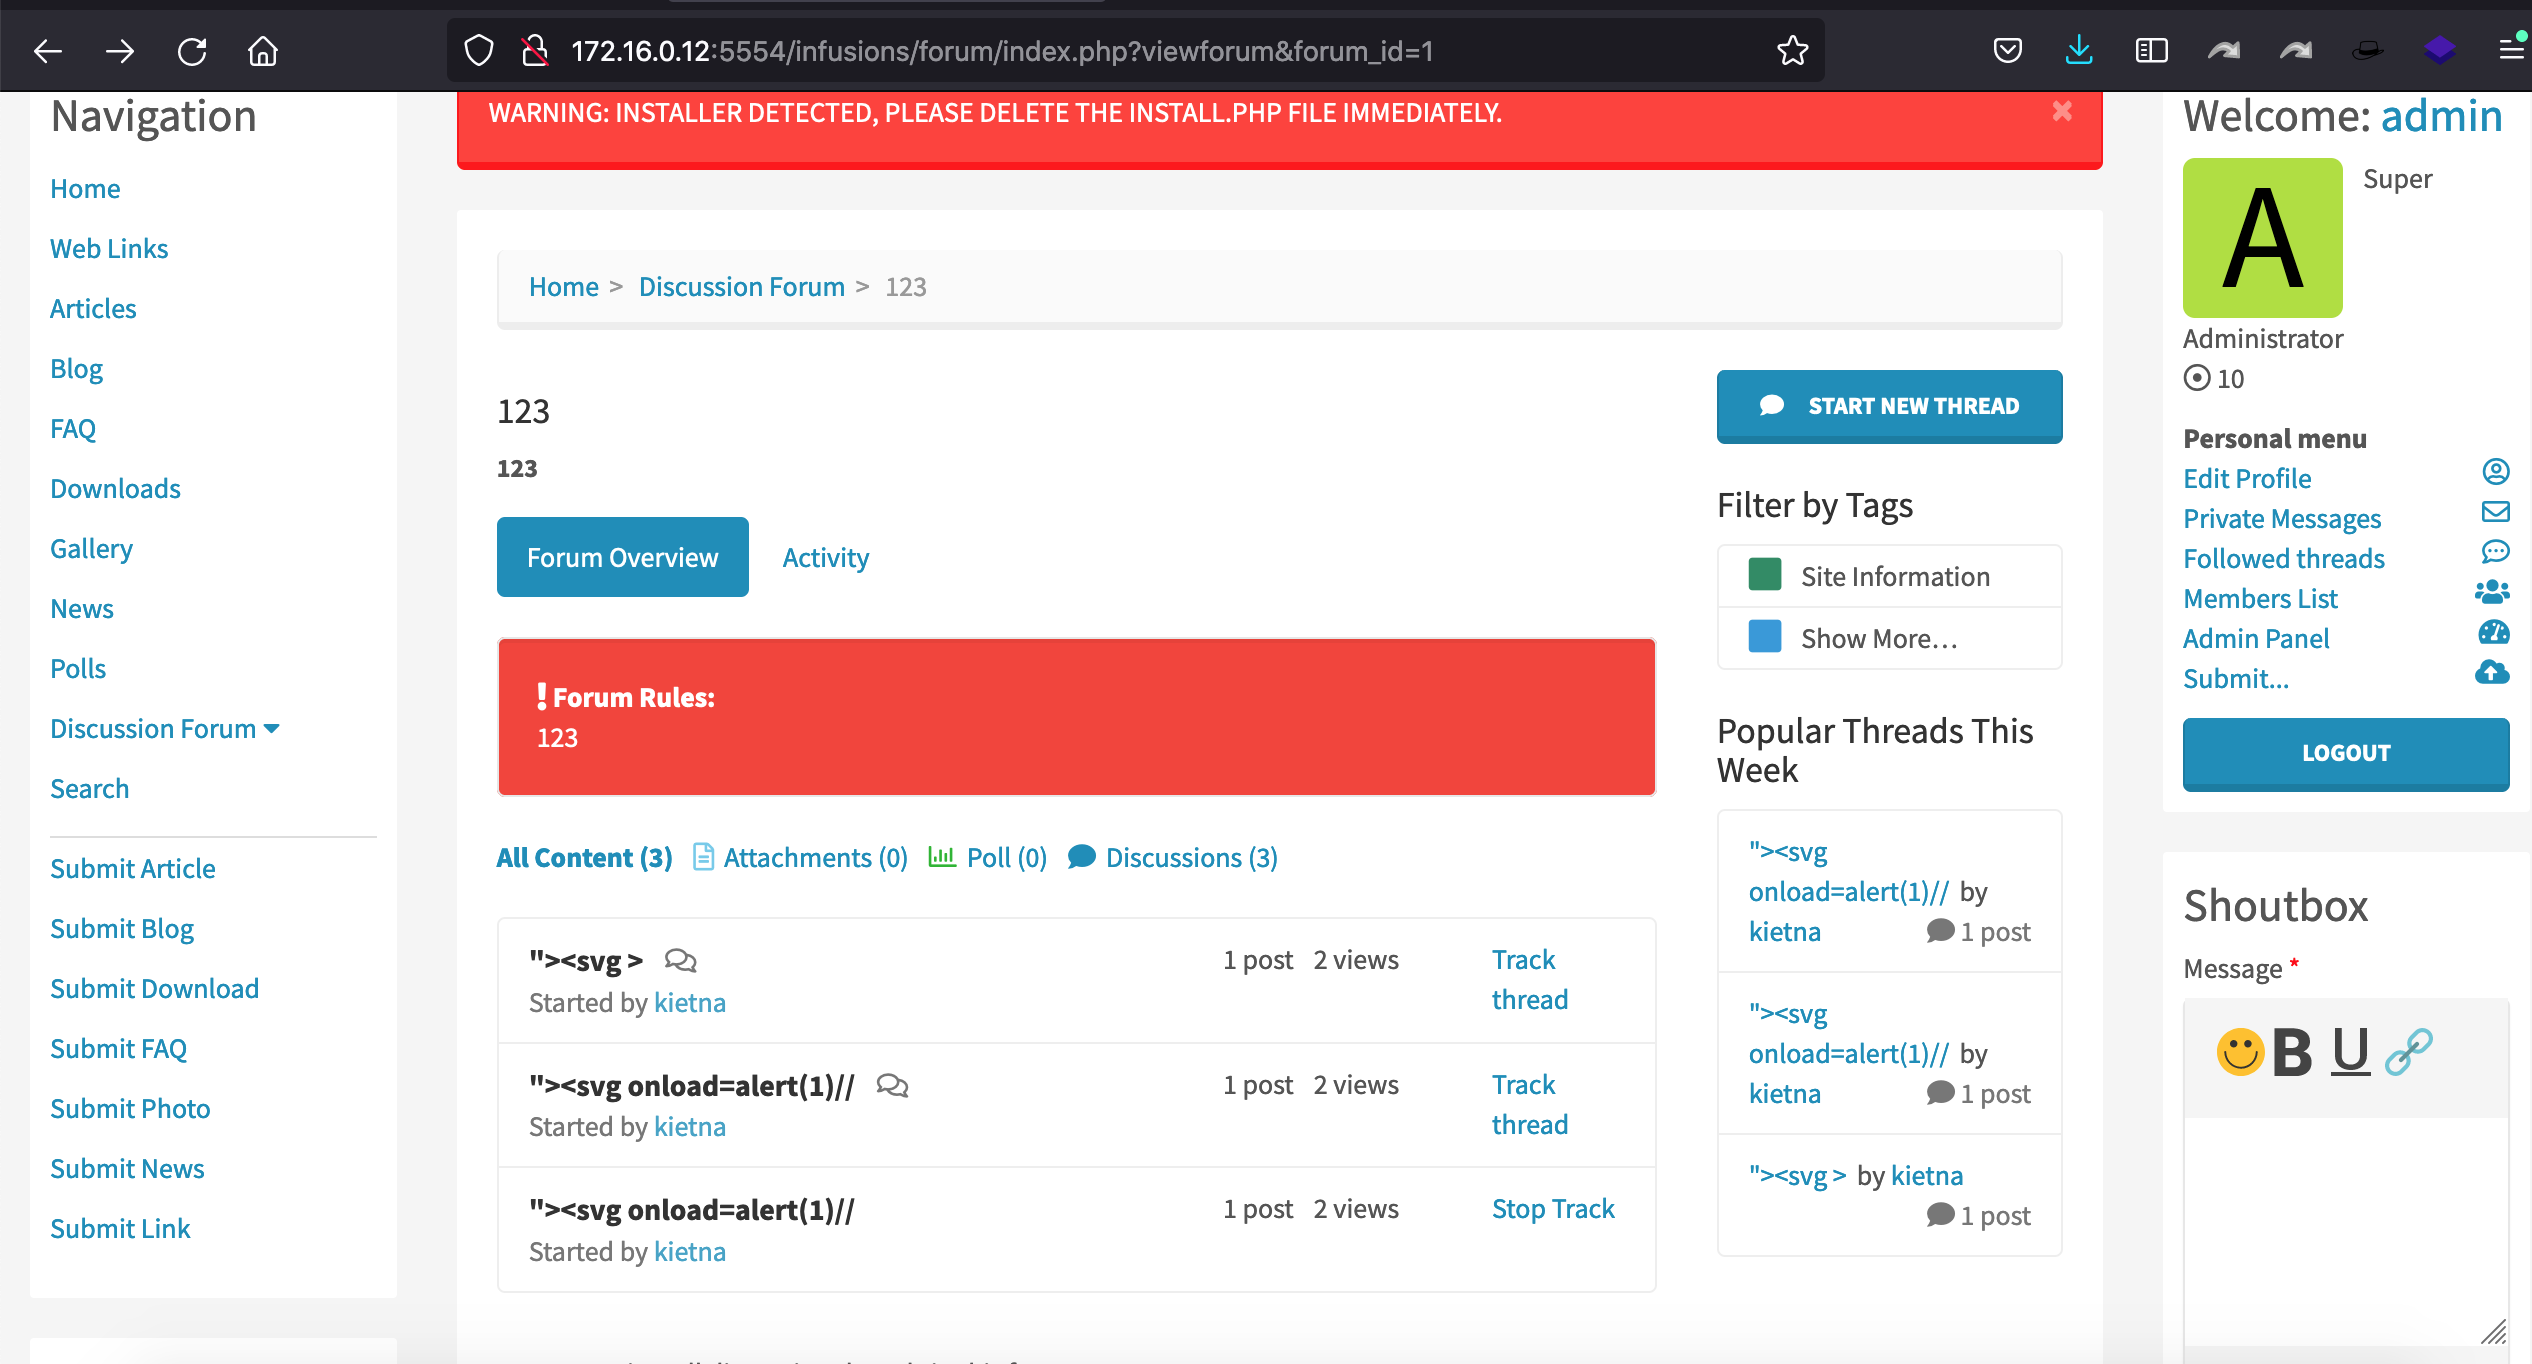Log out using the LOGOUT button

(2346, 753)
